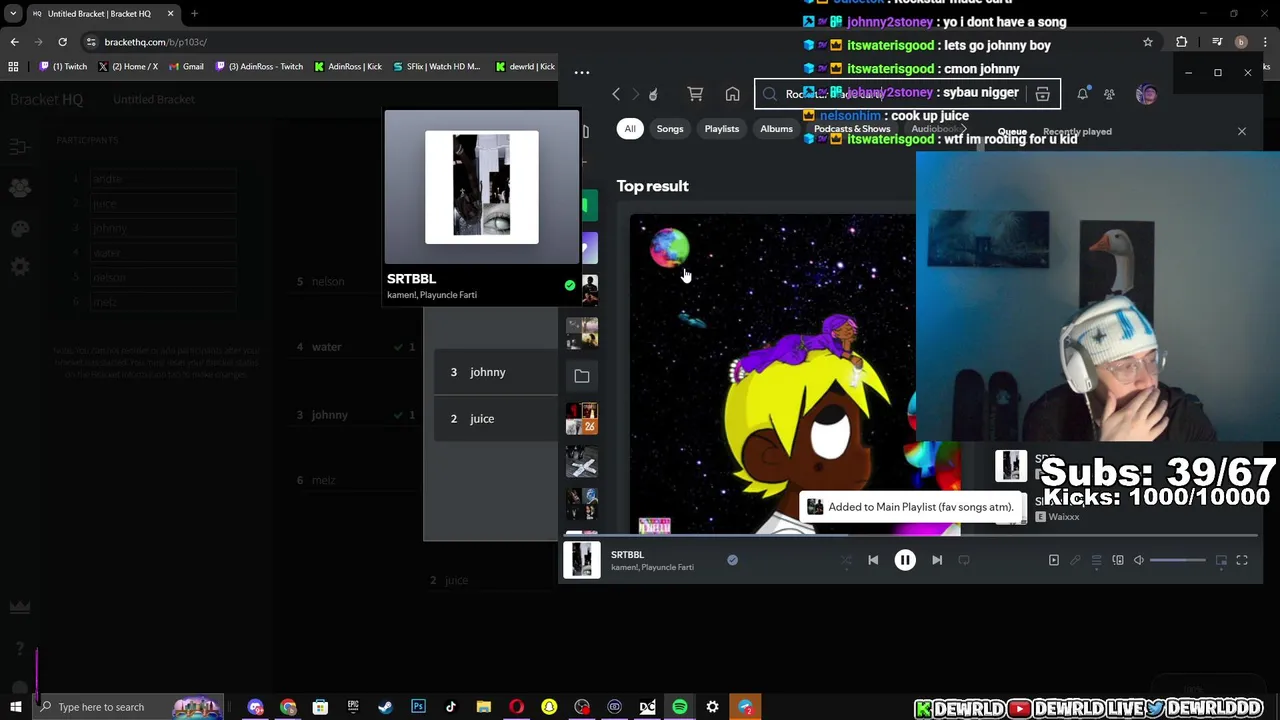Select the Playlists filter chip
The height and width of the screenshot is (720, 1280).
721,129
